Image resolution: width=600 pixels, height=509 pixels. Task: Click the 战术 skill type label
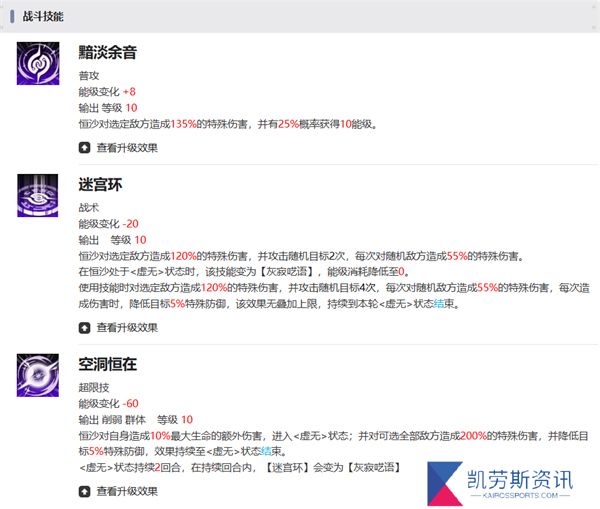click(x=89, y=208)
